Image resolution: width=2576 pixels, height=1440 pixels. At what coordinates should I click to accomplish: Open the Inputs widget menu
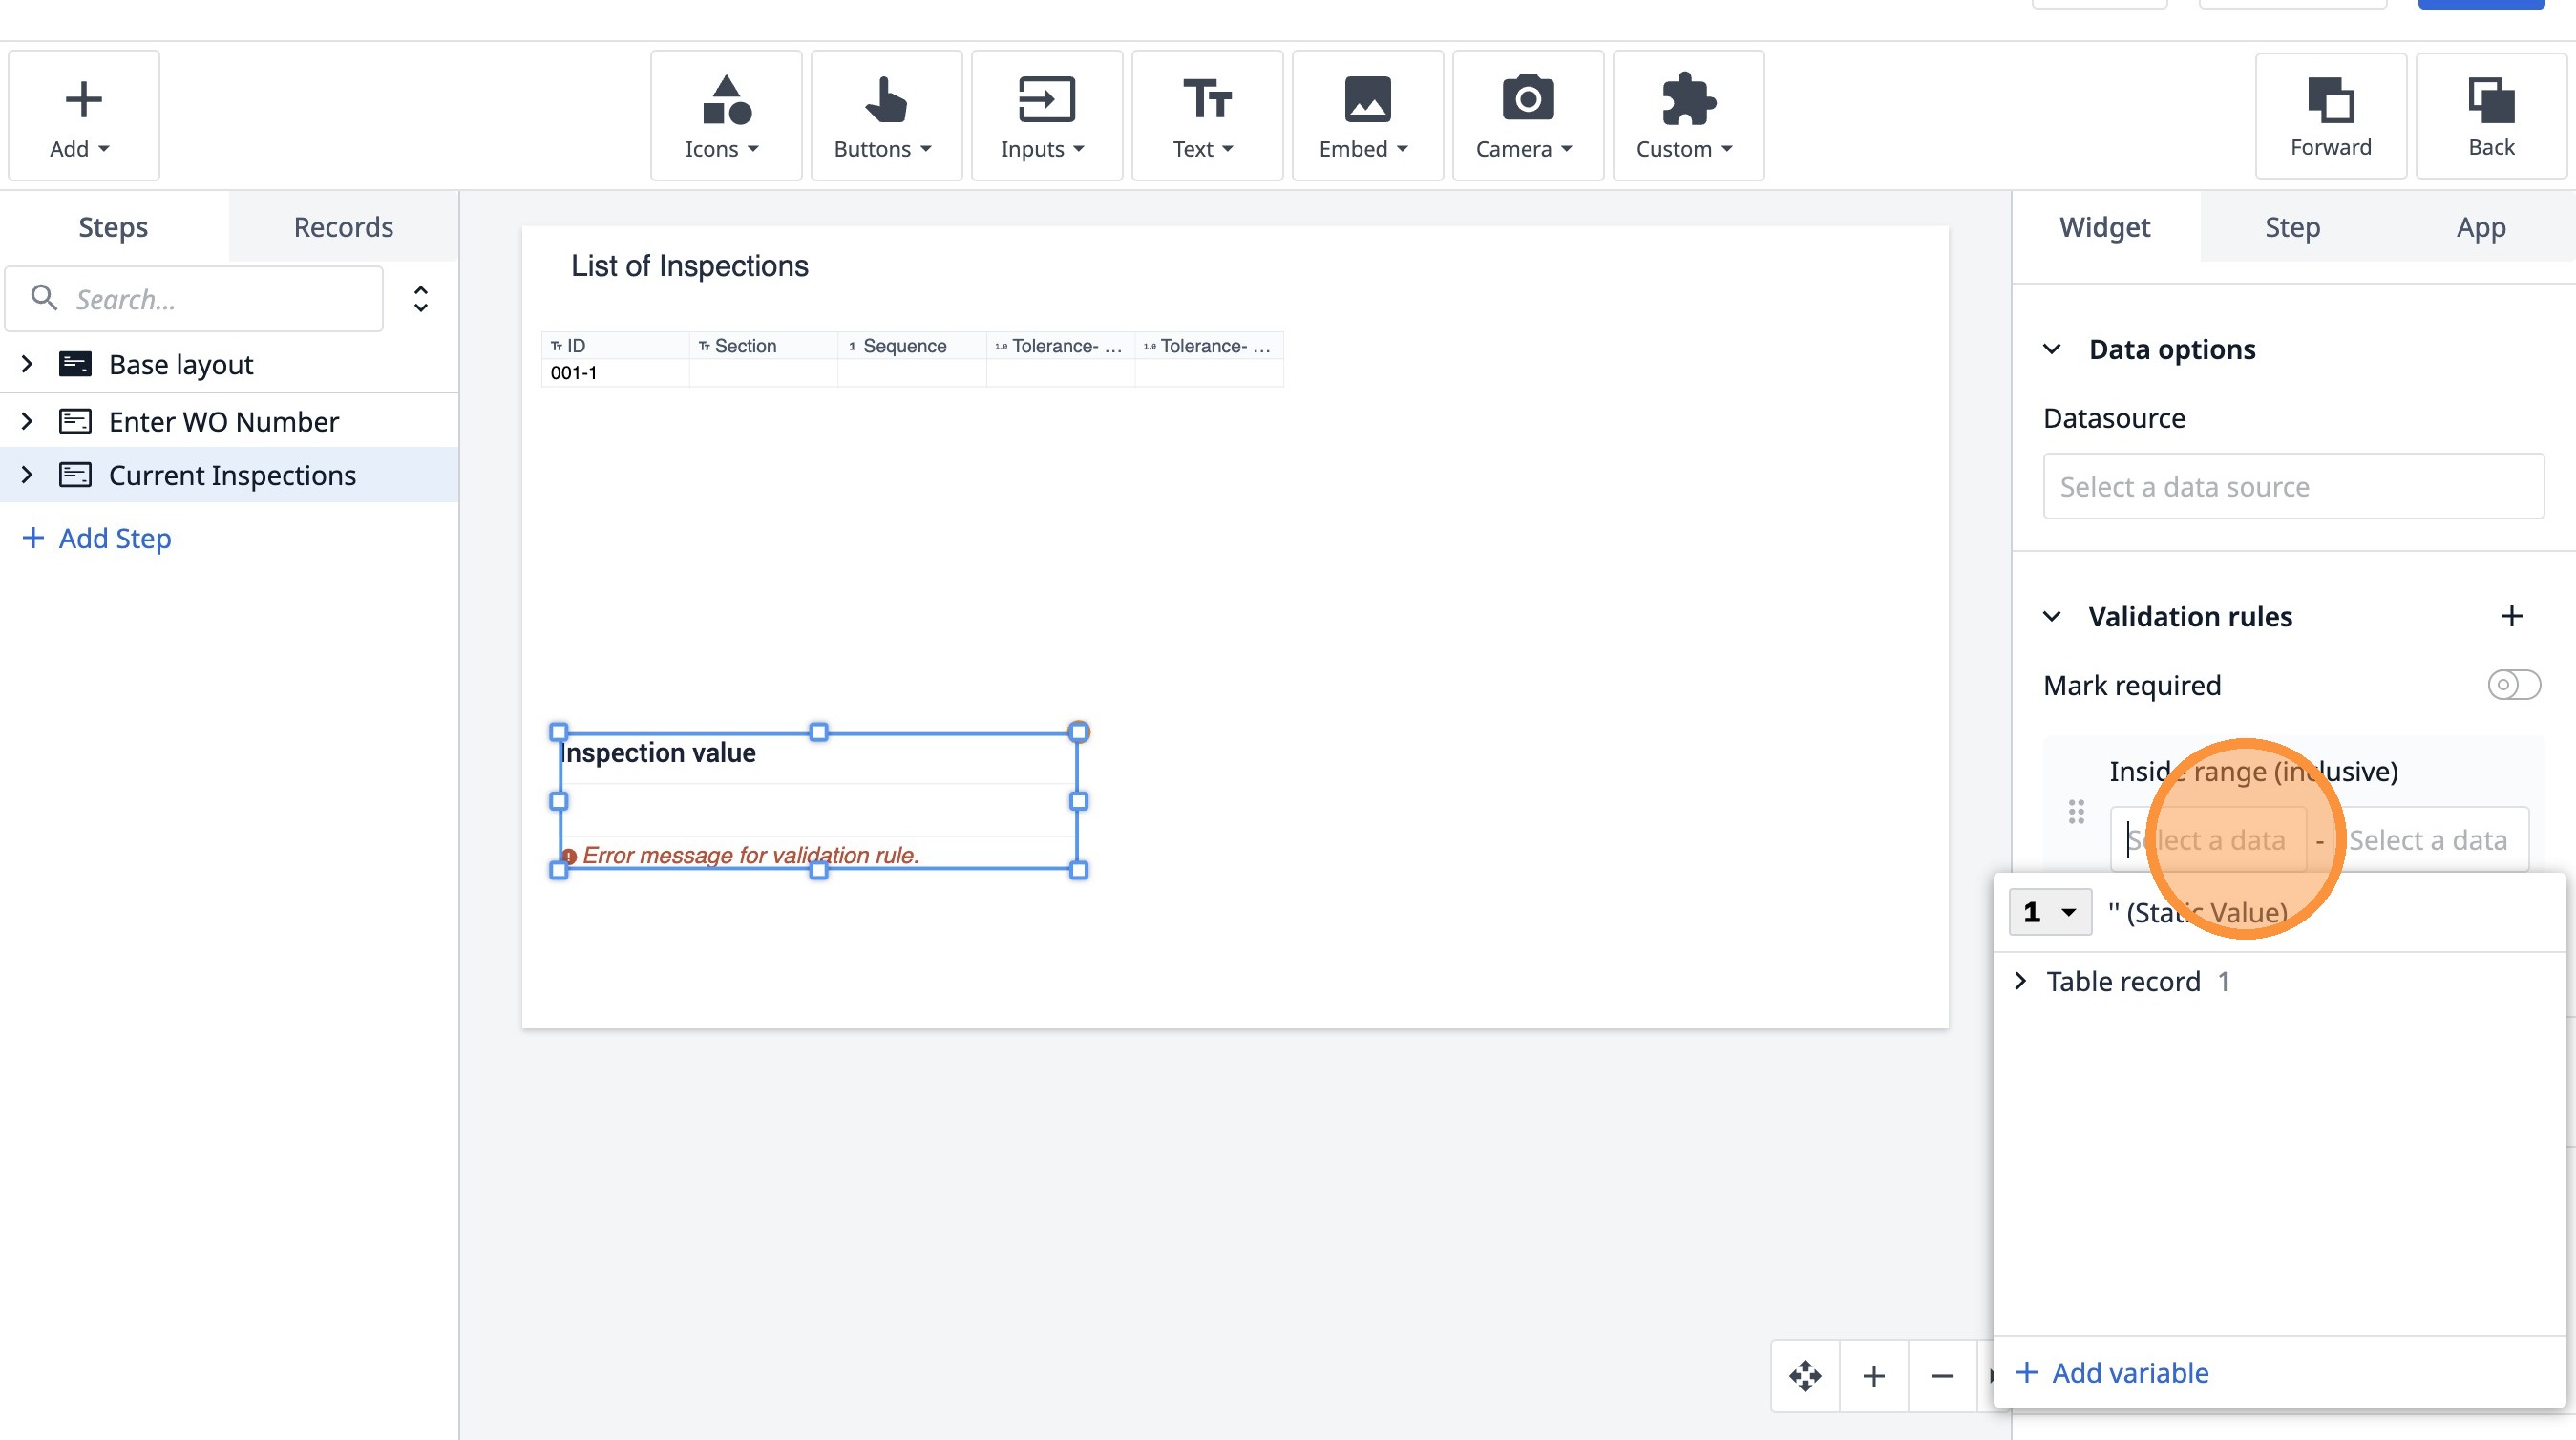(1045, 116)
